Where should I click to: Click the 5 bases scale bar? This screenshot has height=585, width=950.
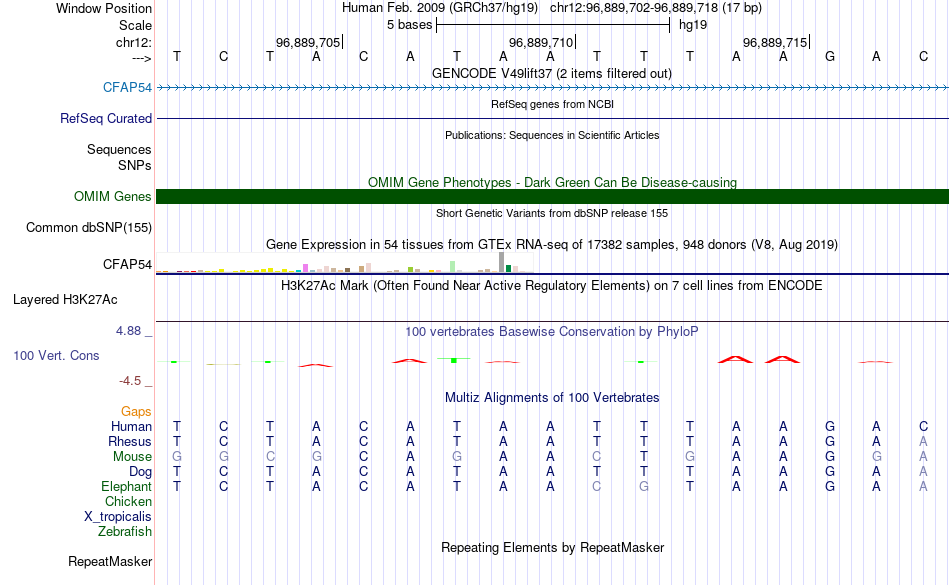click(x=553, y=25)
